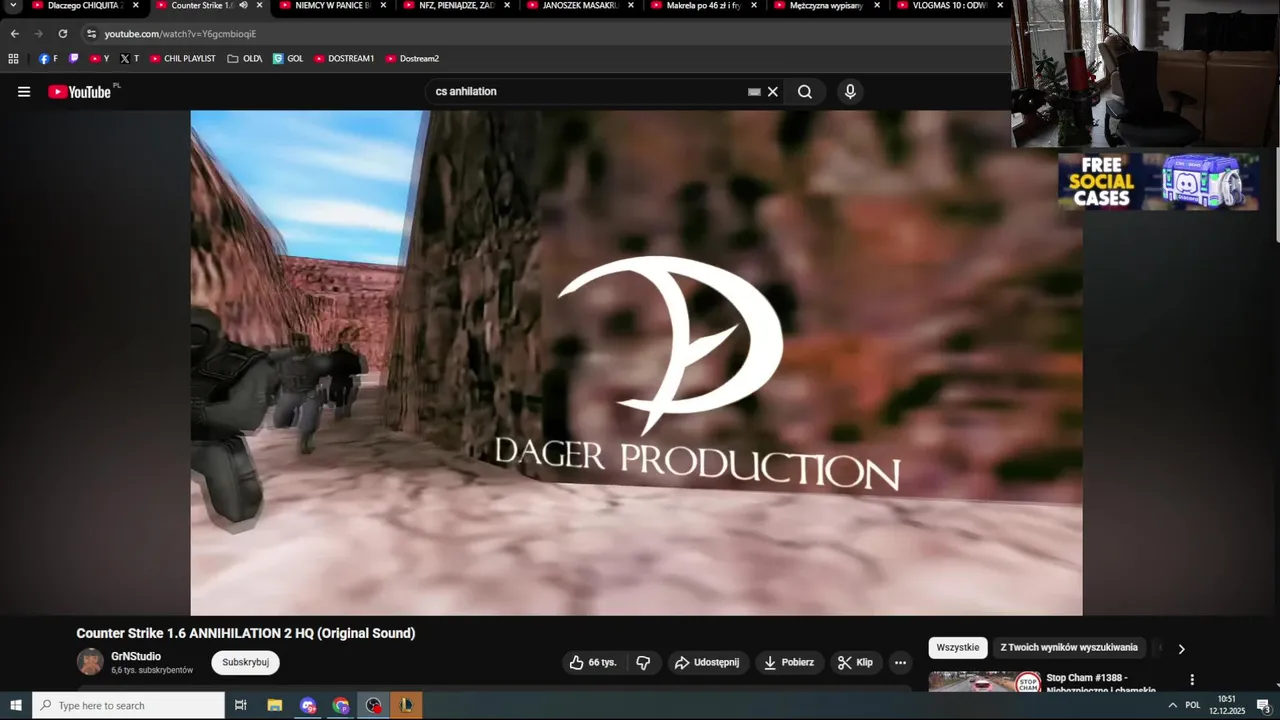Share video with Udostępnij button
Viewport: 1280px width, 720px height.
[706, 662]
